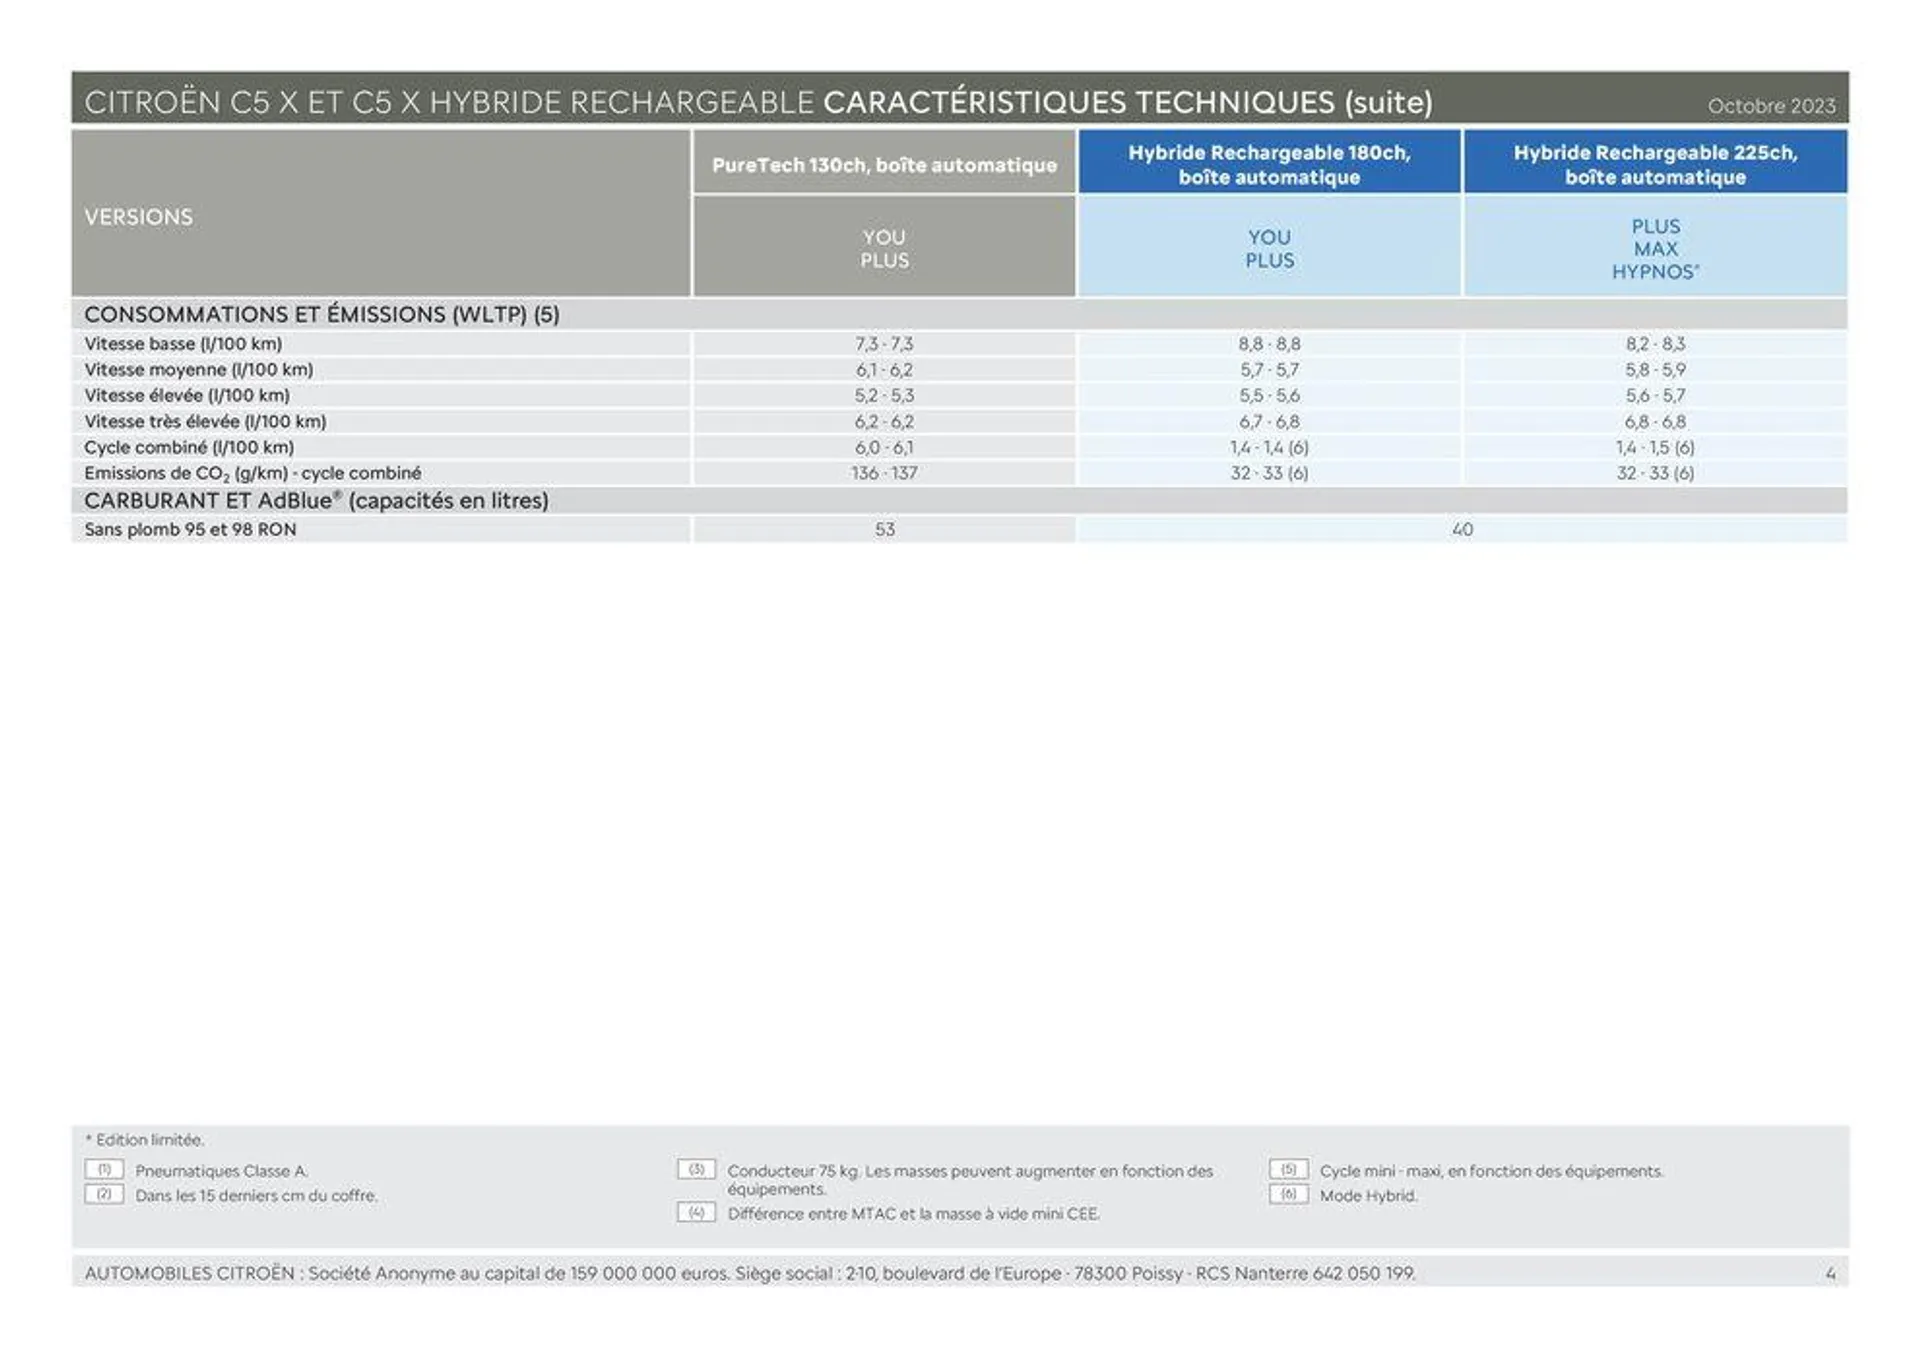
Task: Select footnote 'Mode Hybrid.'
Action: tap(1368, 1196)
